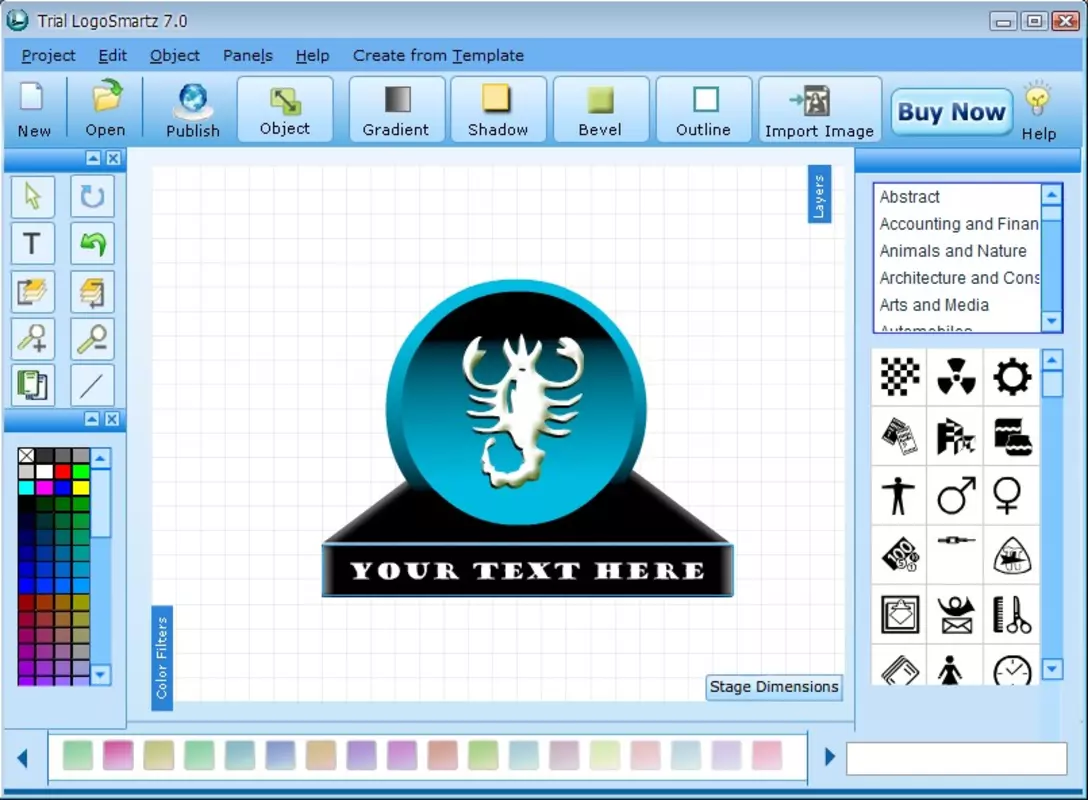This screenshot has height=800, width=1088.
Task: Click the Stage Dimensions button
Action: point(774,687)
